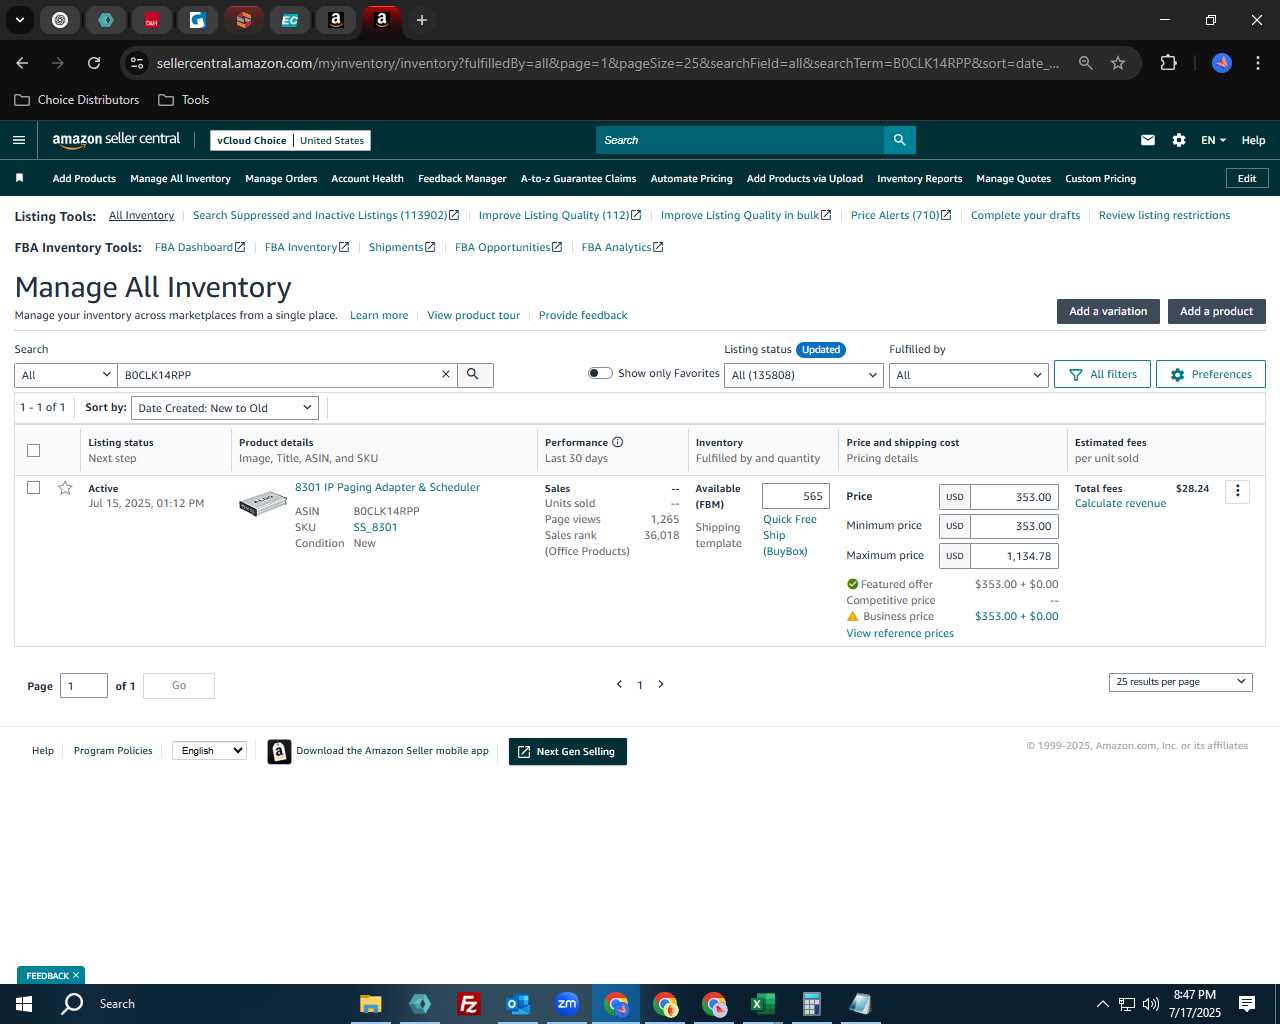Click the Performance info icon

click(617, 442)
